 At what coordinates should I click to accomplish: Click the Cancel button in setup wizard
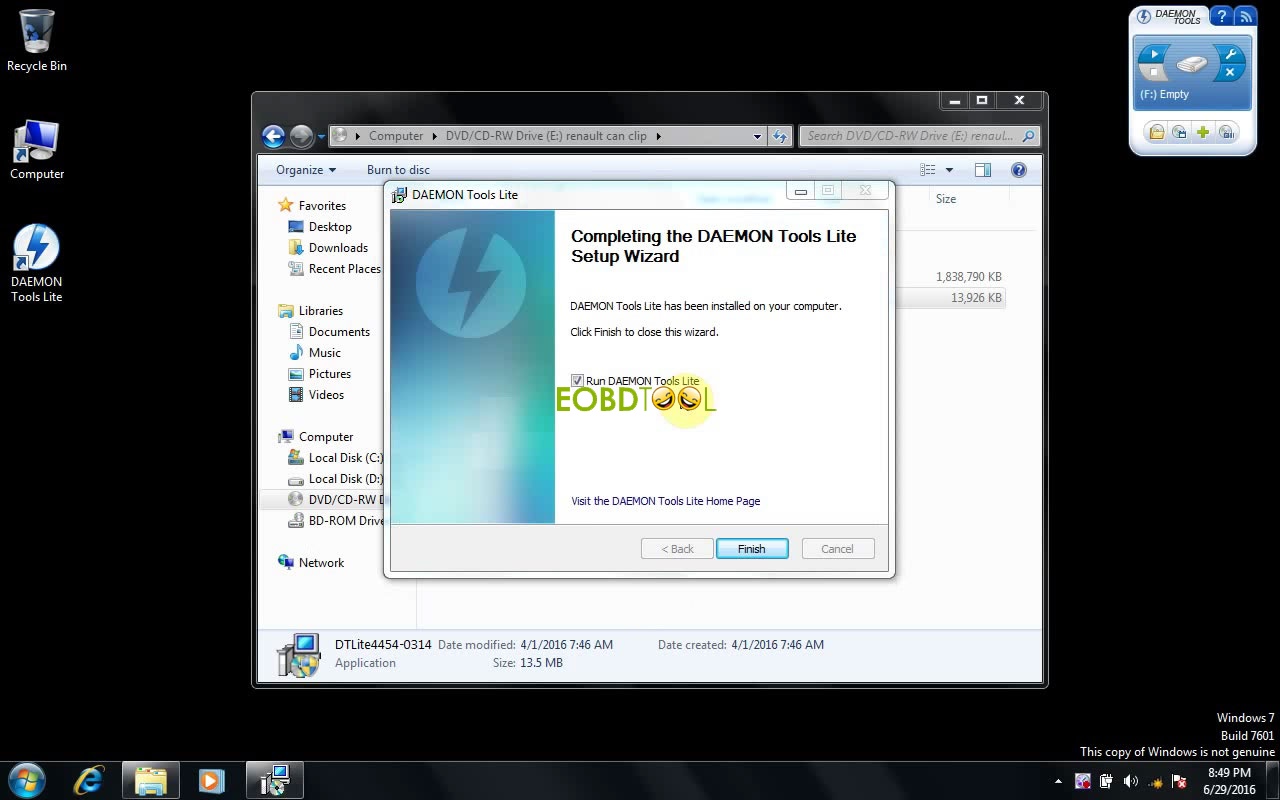(838, 549)
